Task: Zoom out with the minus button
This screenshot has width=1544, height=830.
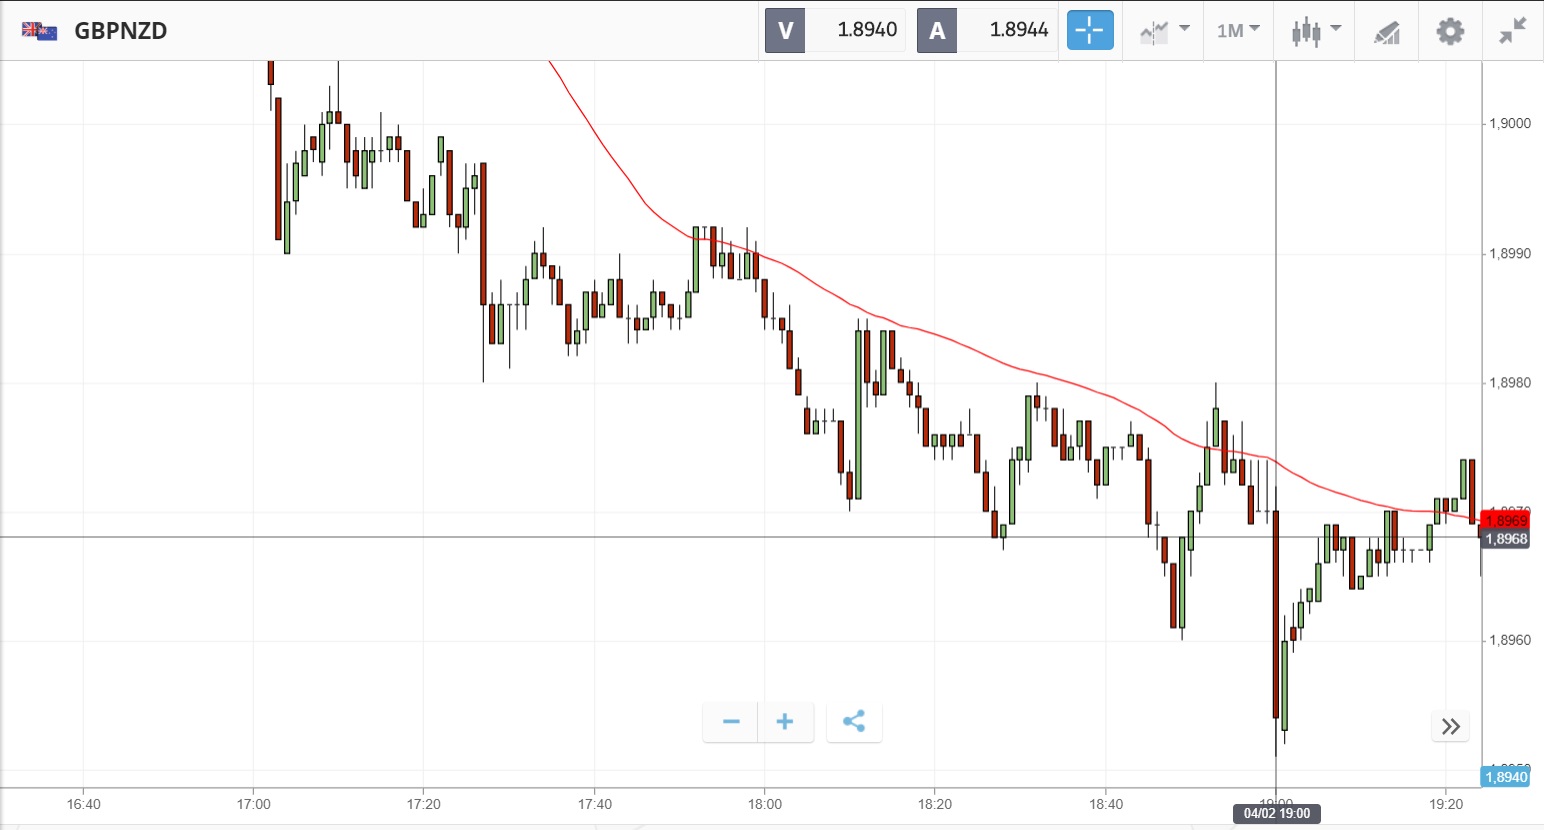Action: click(x=731, y=722)
